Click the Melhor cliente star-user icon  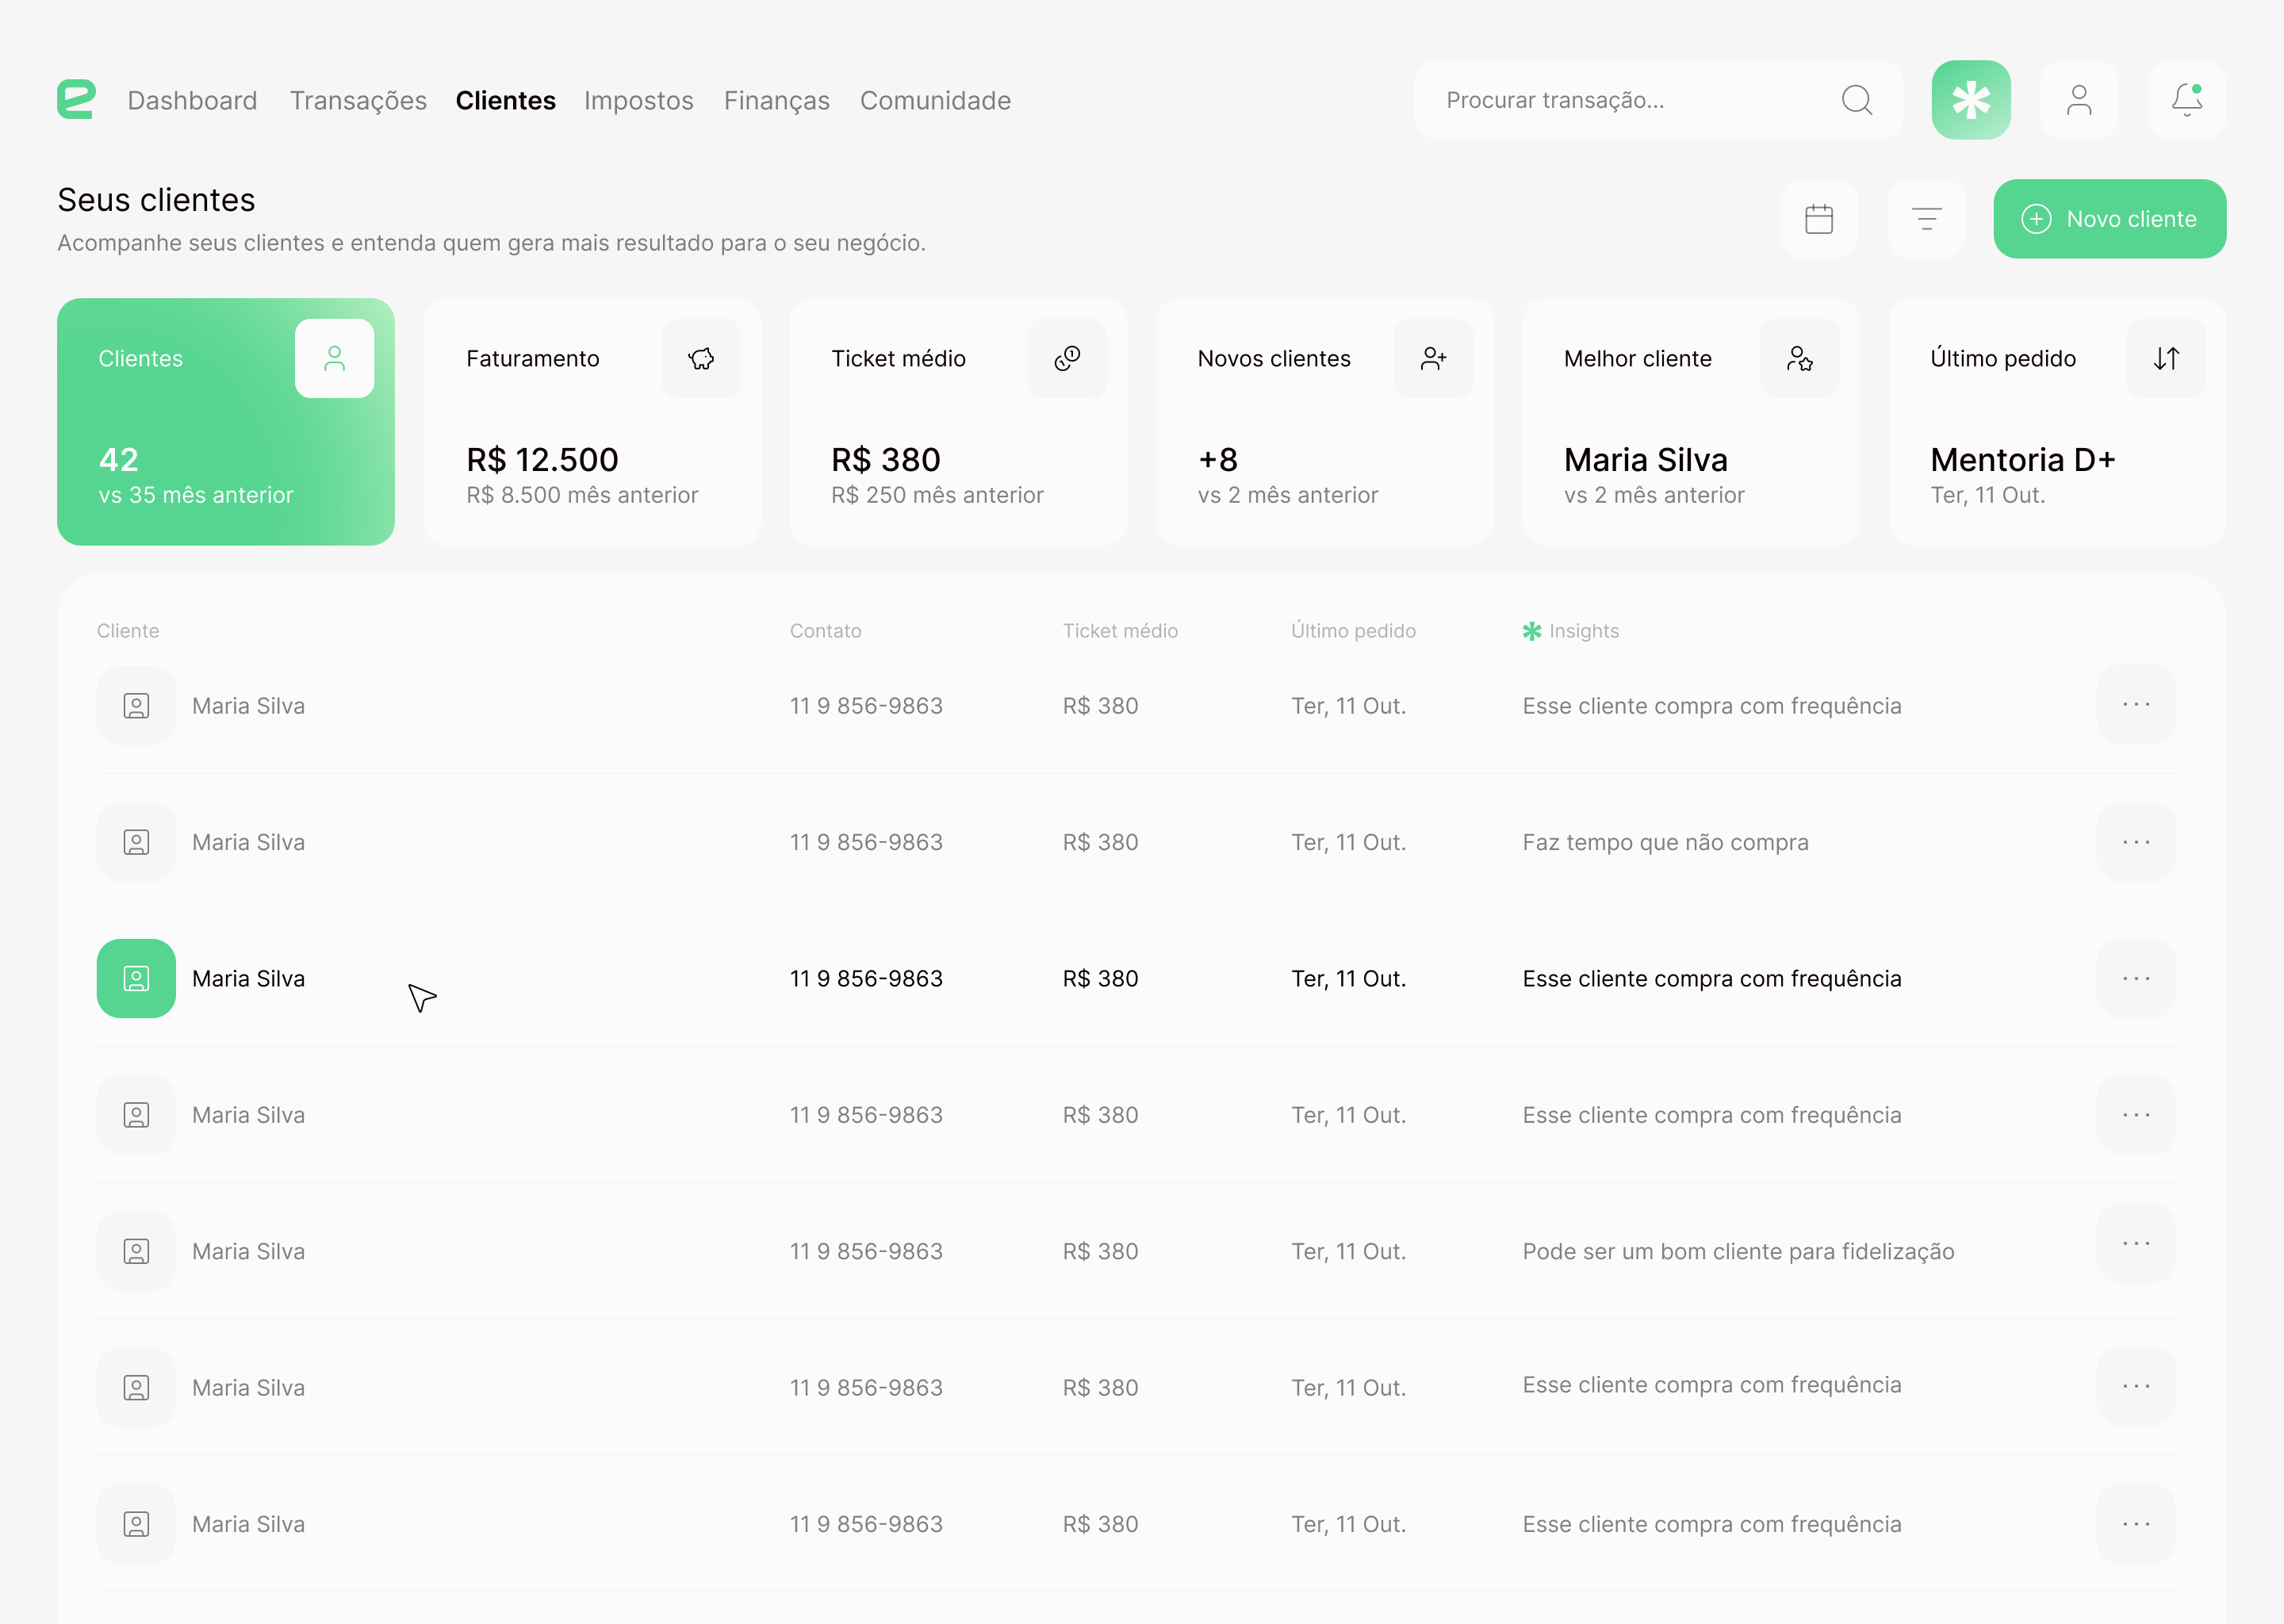tap(1800, 358)
